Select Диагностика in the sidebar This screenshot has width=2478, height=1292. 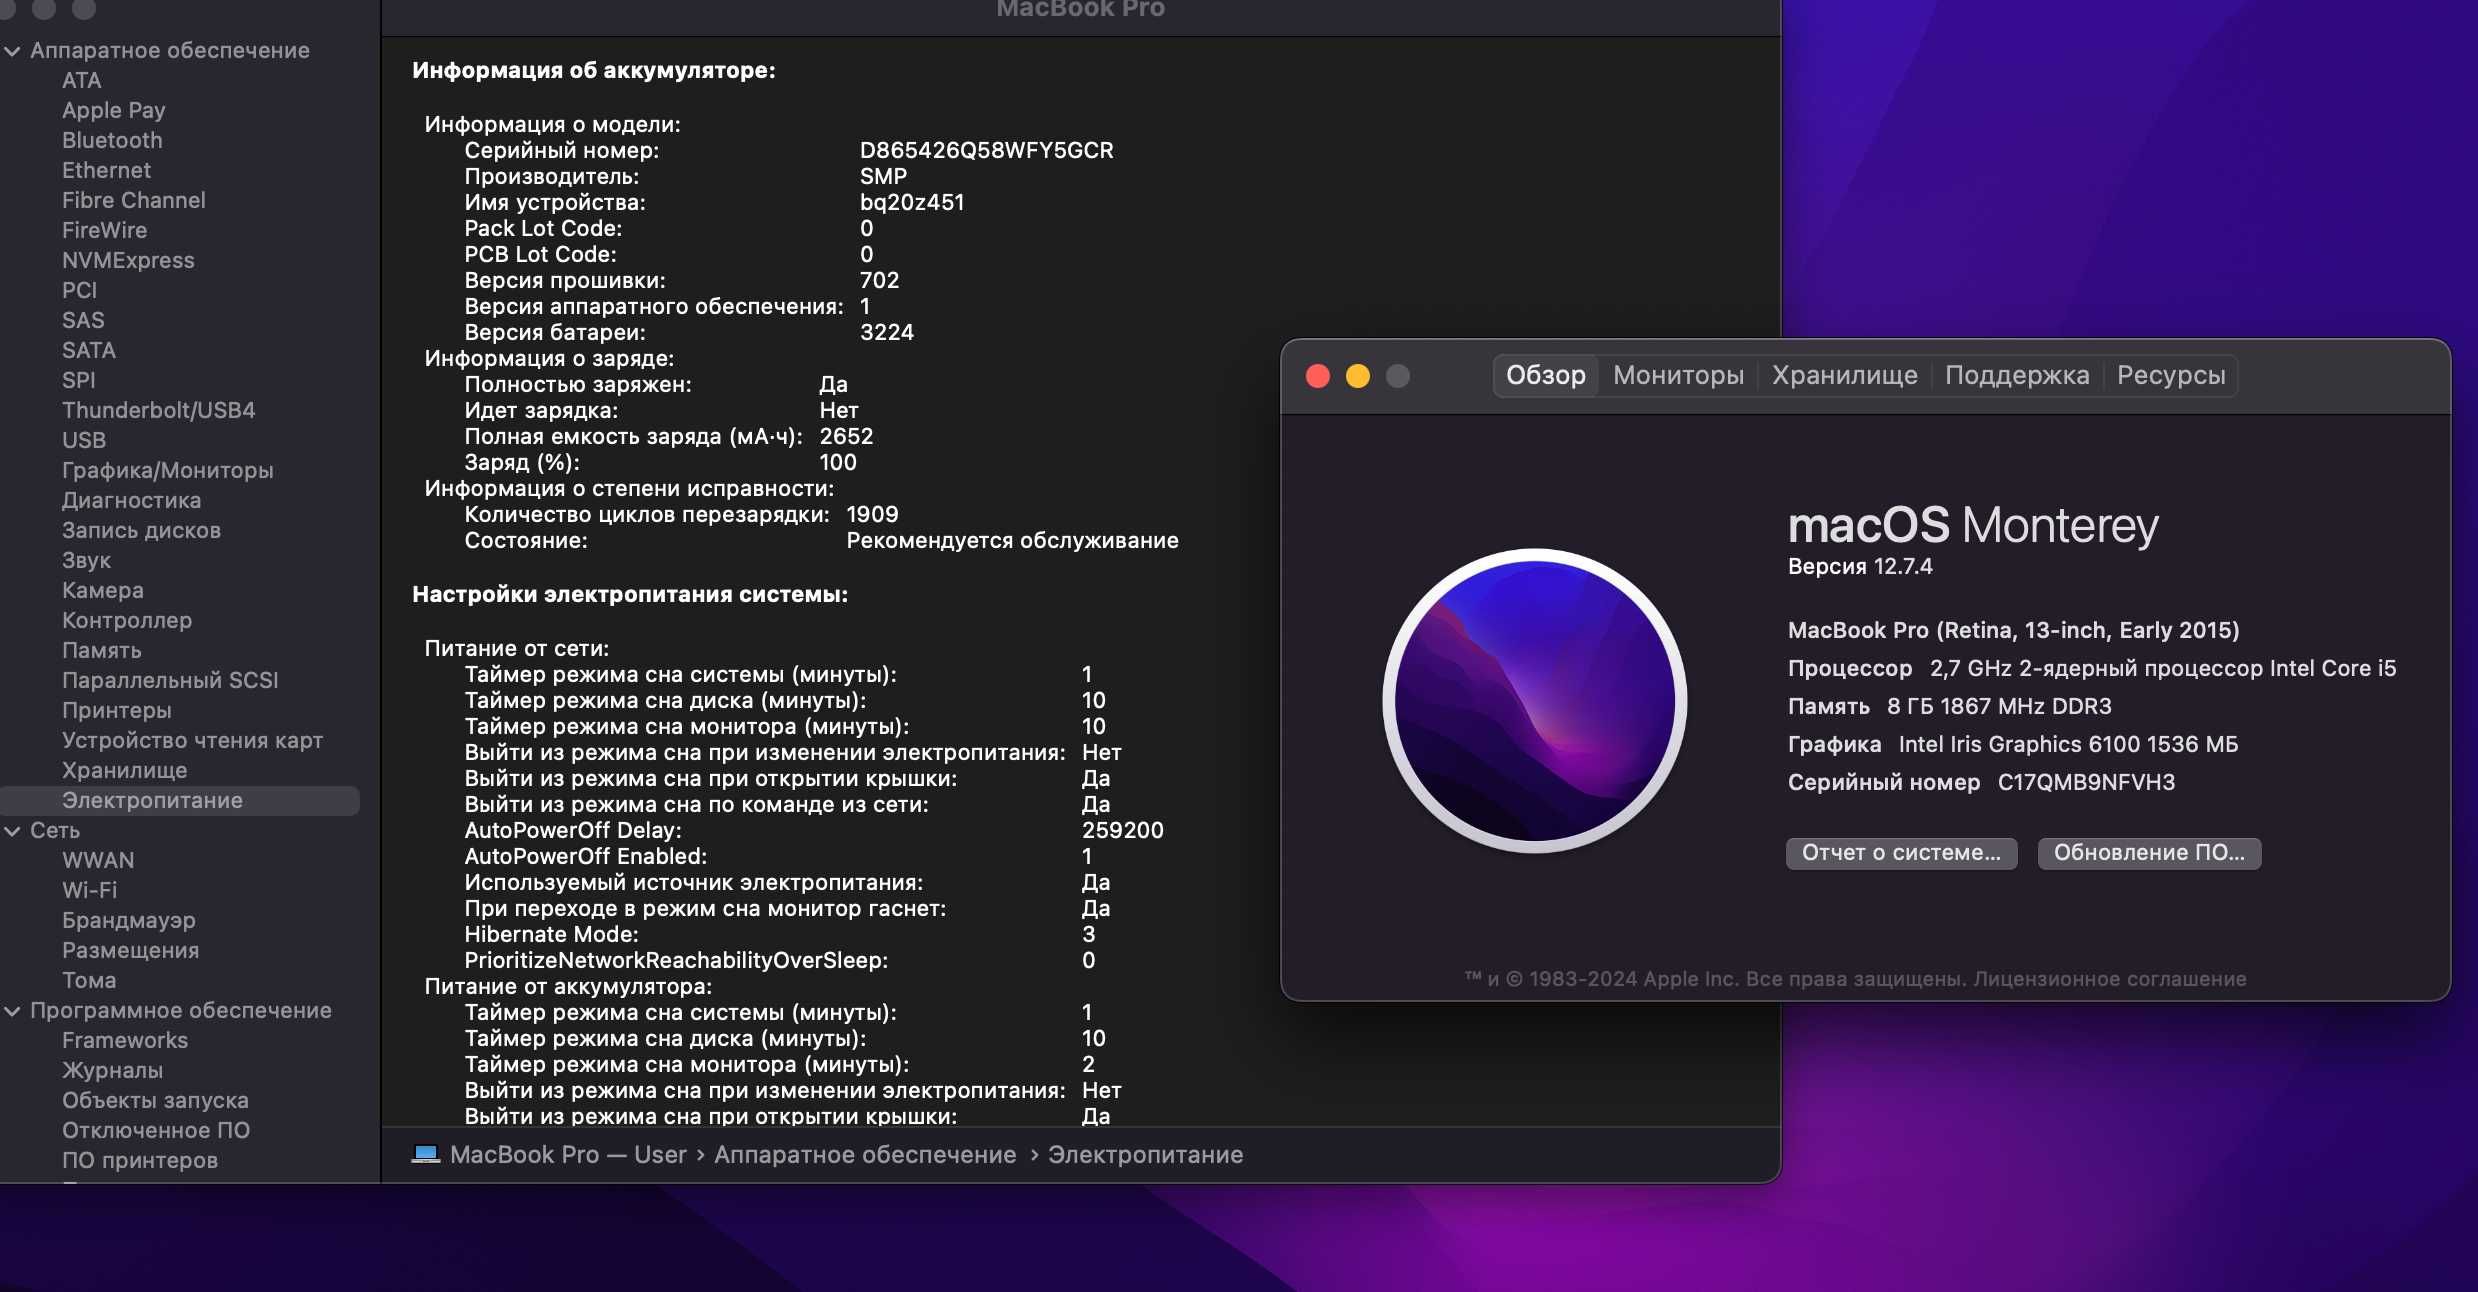pyautogui.click(x=131, y=501)
